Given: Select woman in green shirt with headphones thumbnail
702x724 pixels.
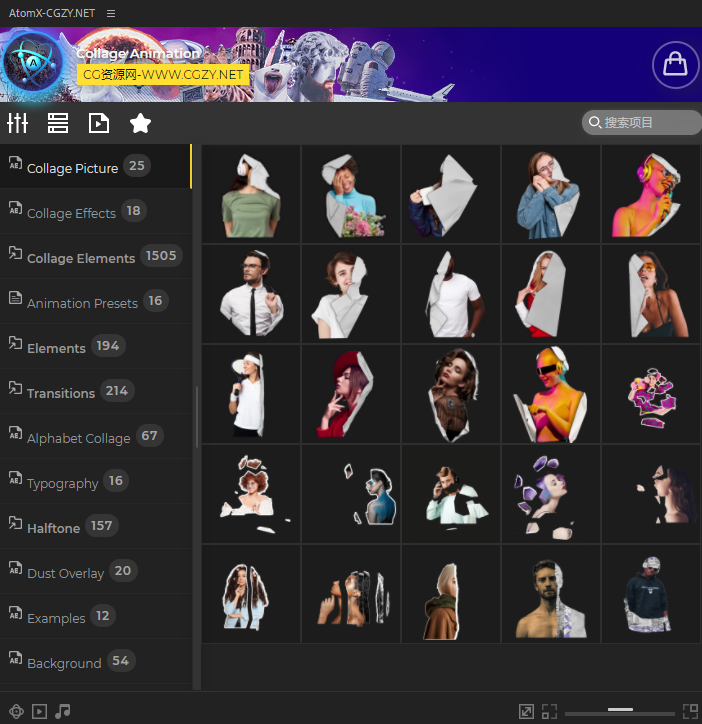Looking at the screenshot, I should pyautogui.click(x=251, y=194).
